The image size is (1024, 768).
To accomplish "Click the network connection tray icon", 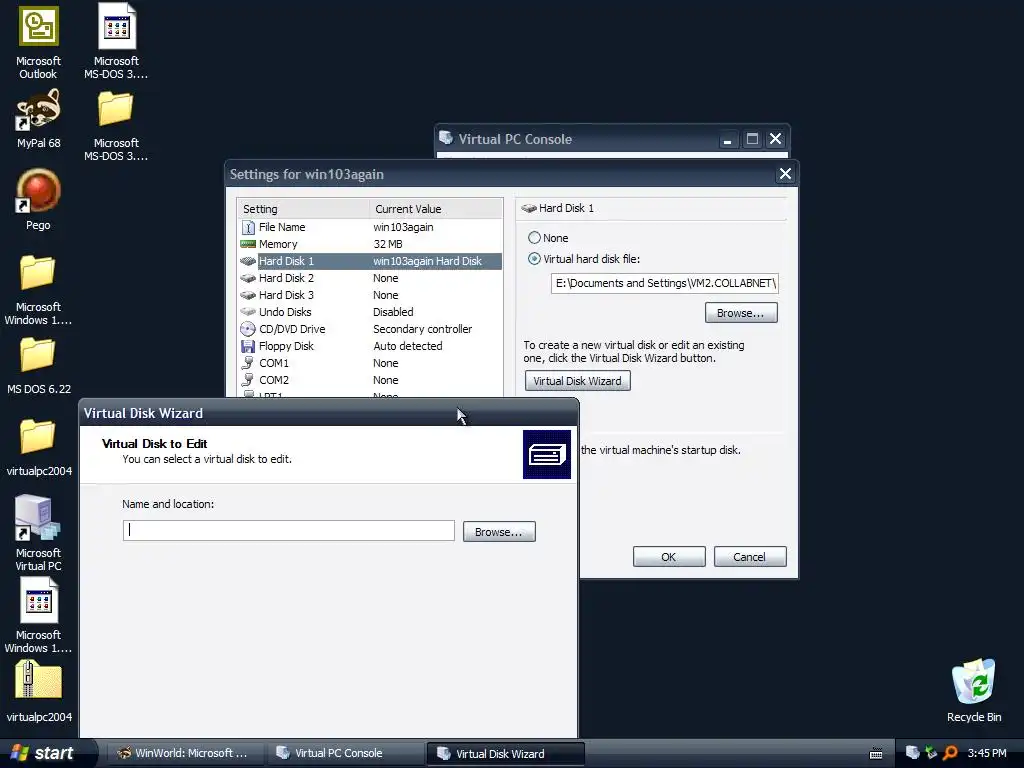I will pyautogui.click(x=931, y=753).
